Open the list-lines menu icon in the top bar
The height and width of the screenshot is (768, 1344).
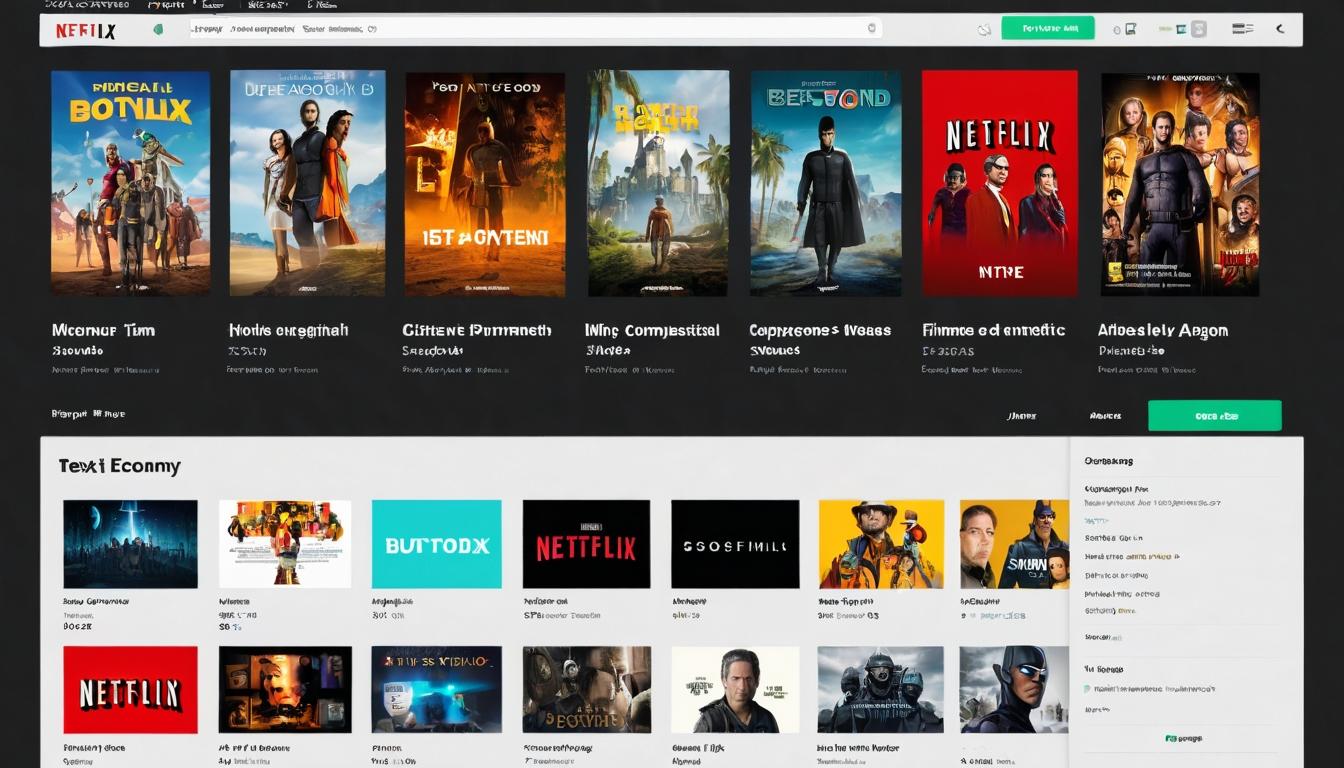click(x=1242, y=29)
